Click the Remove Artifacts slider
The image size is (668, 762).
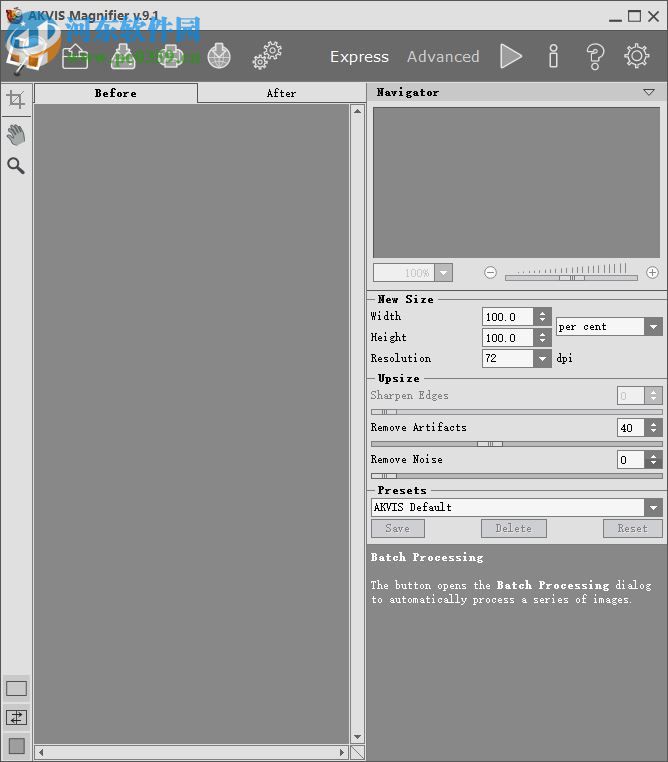[x=516, y=444]
